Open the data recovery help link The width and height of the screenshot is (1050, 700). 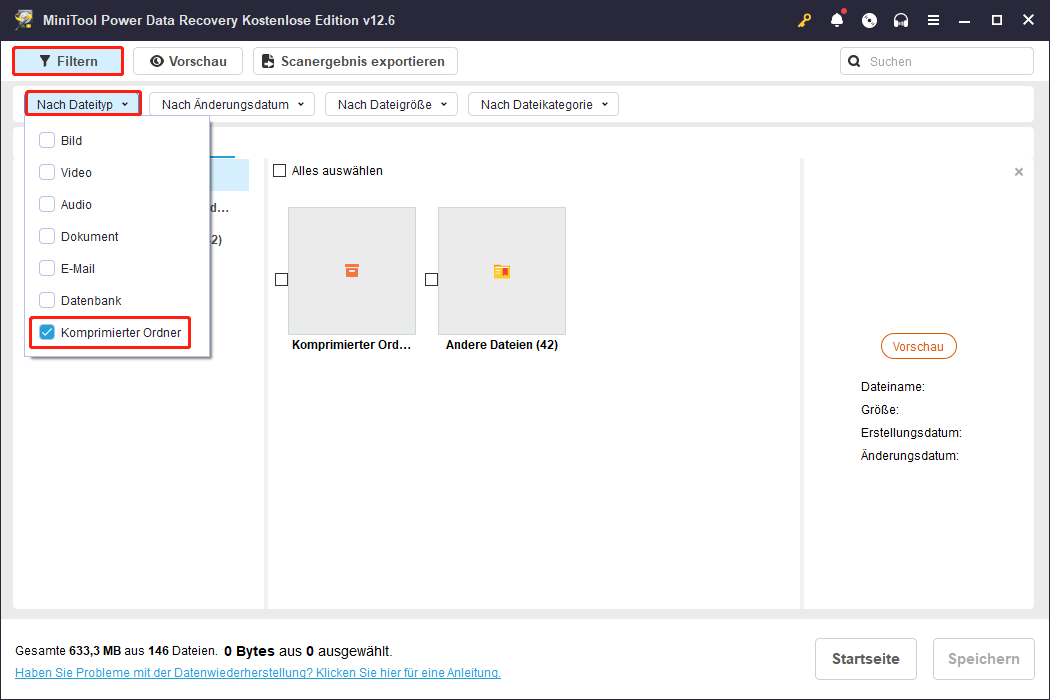click(258, 673)
